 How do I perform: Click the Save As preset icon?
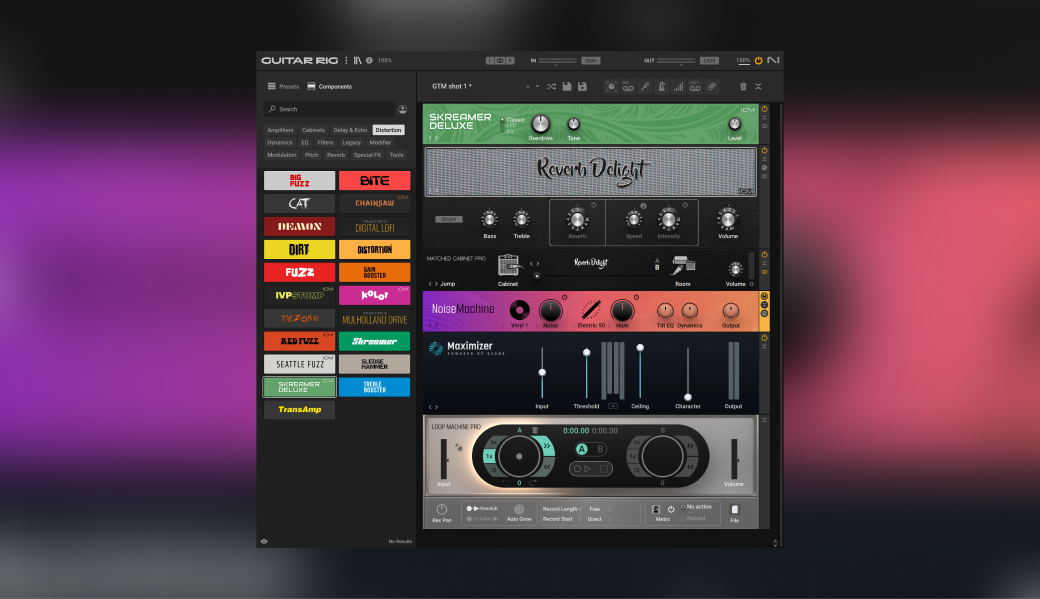(582, 86)
